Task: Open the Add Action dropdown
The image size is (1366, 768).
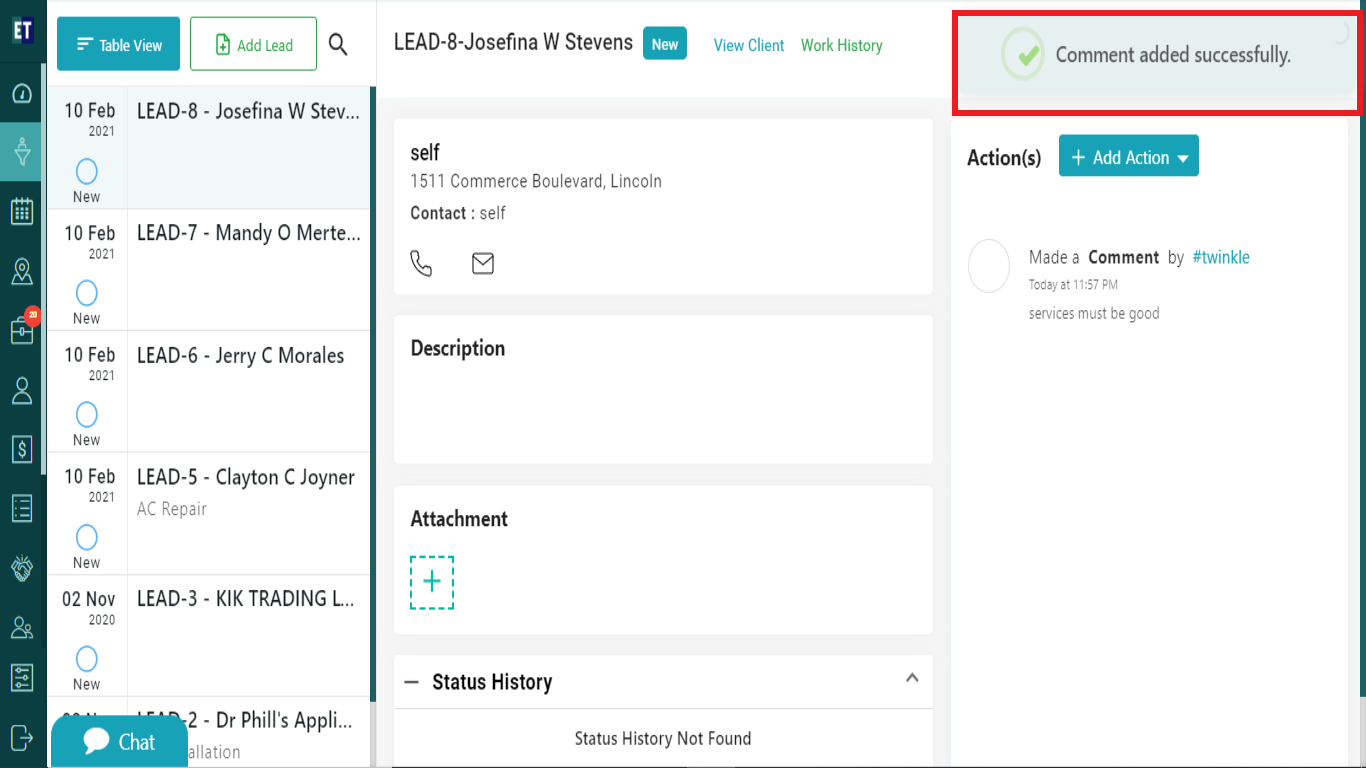Action: [x=1129, y=156]
